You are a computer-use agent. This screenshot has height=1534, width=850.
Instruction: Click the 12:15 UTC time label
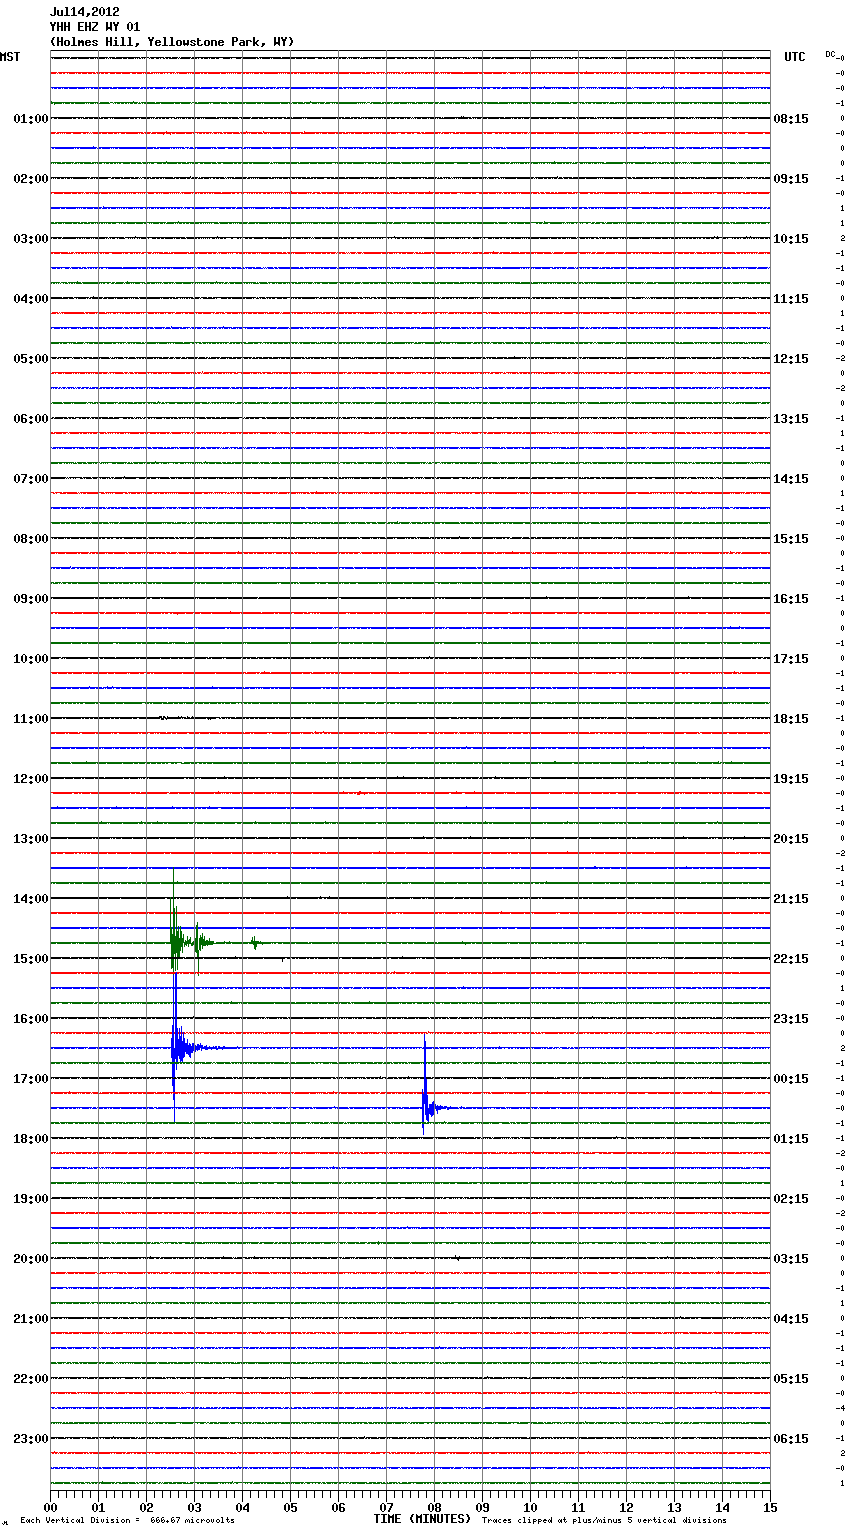point(791,359)
